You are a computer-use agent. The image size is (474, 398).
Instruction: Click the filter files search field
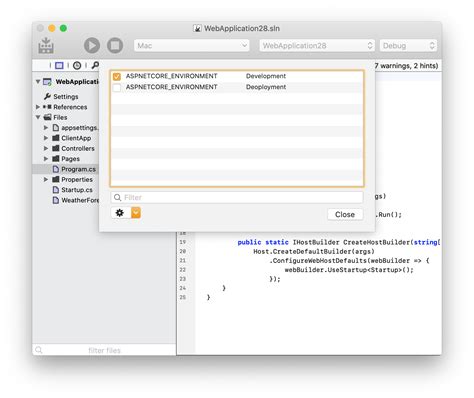point(104,350)
